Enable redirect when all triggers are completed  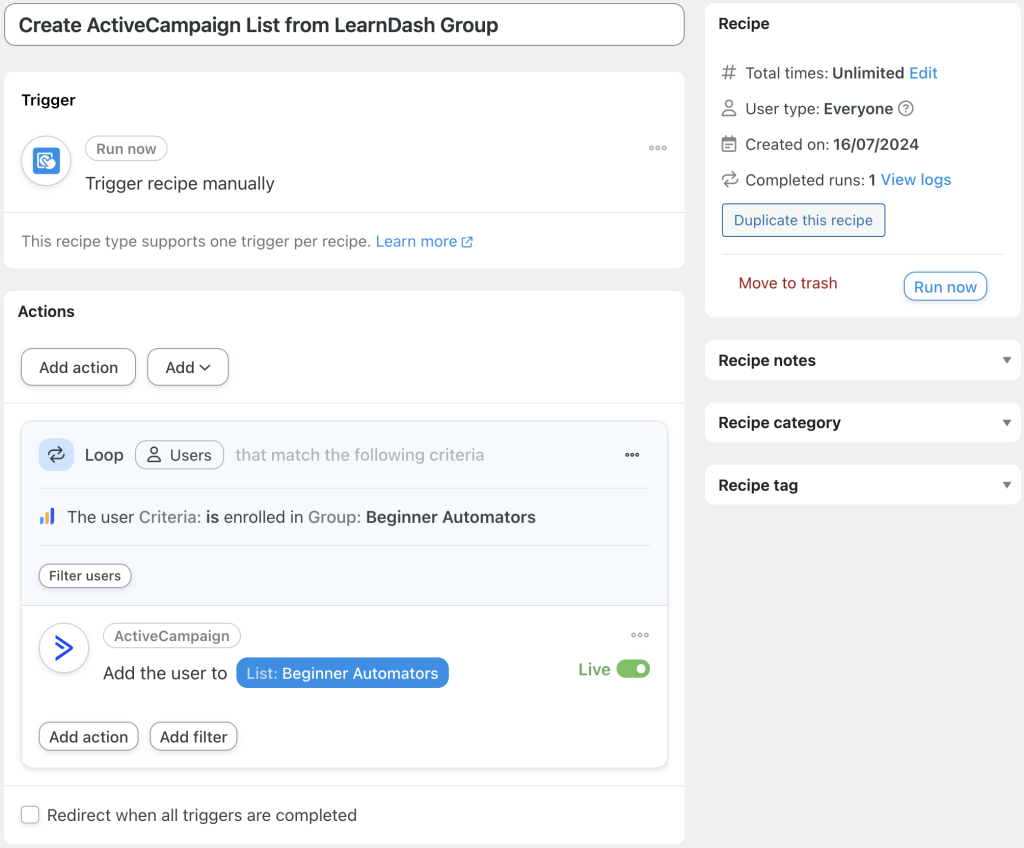tap(30, 815)
